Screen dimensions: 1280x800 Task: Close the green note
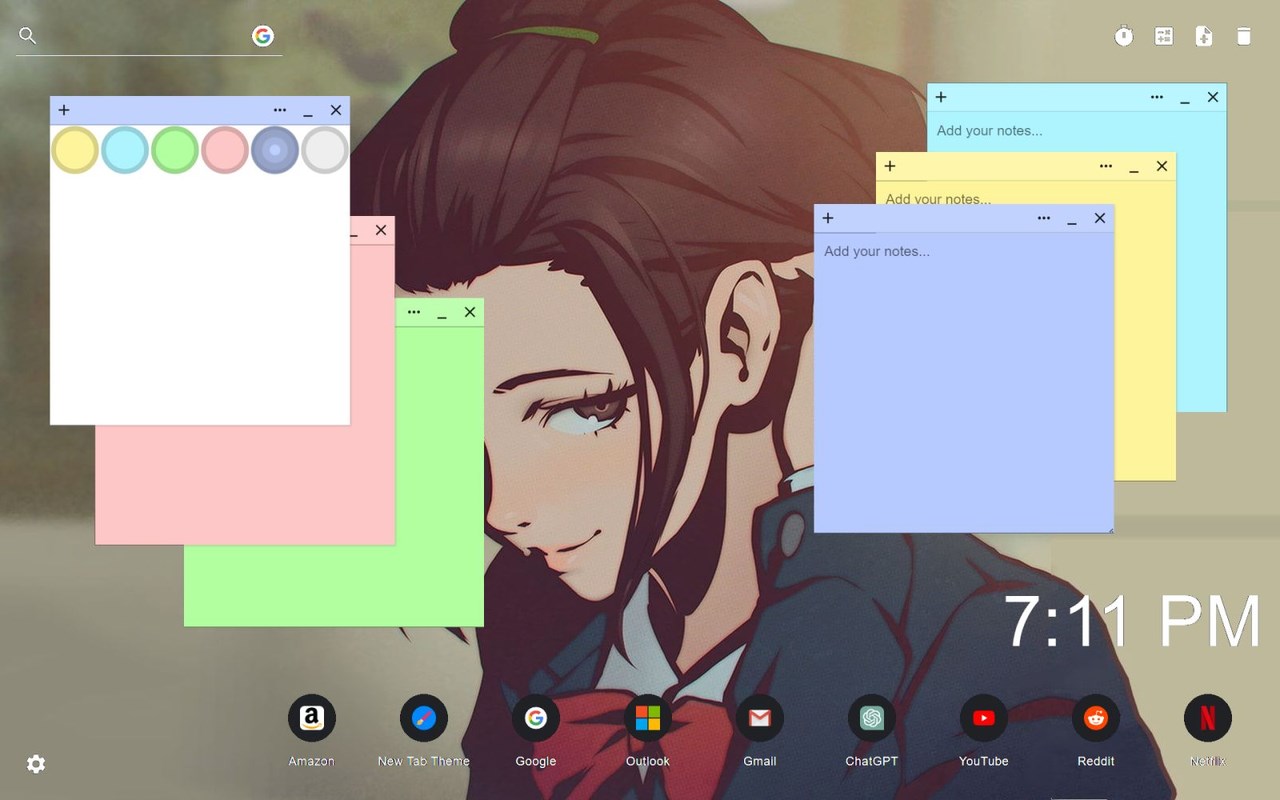470,312
